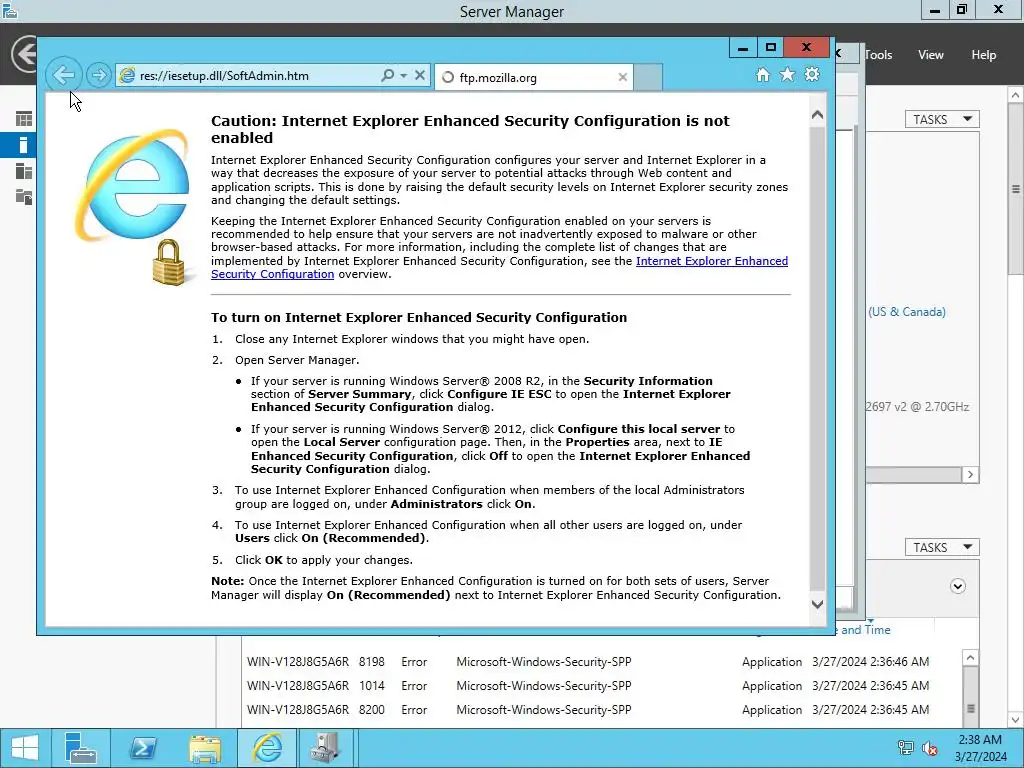
Task: Launch Windows PowerShell from the taskbar
Action: point(142,748)
